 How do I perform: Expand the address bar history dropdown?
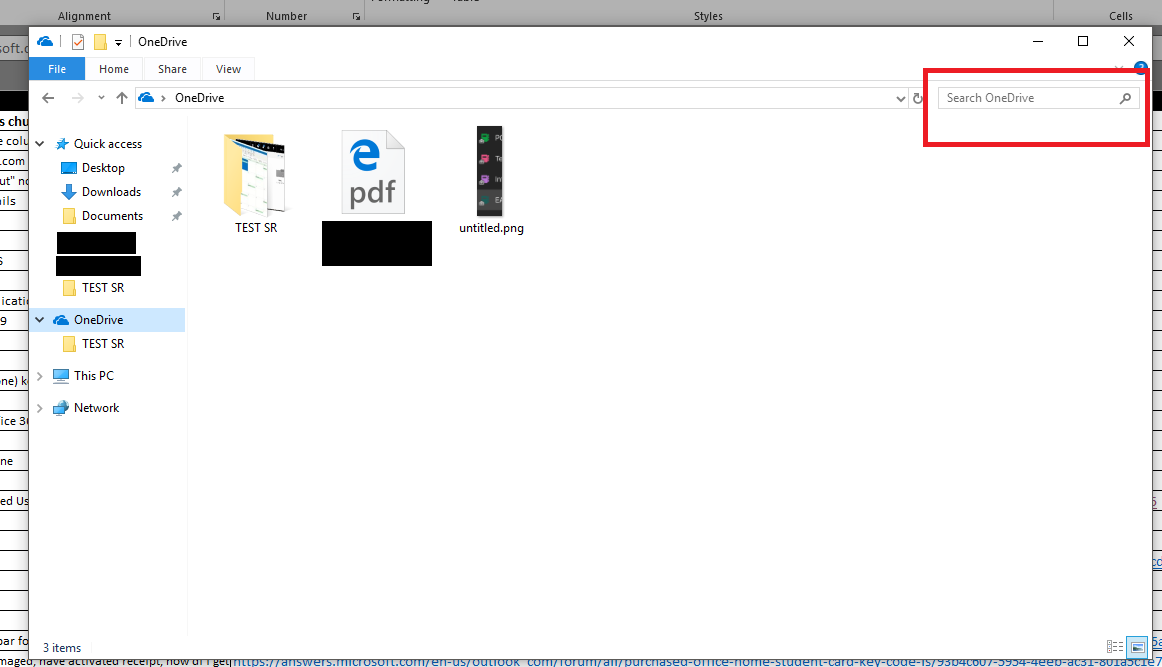point(900,99)
